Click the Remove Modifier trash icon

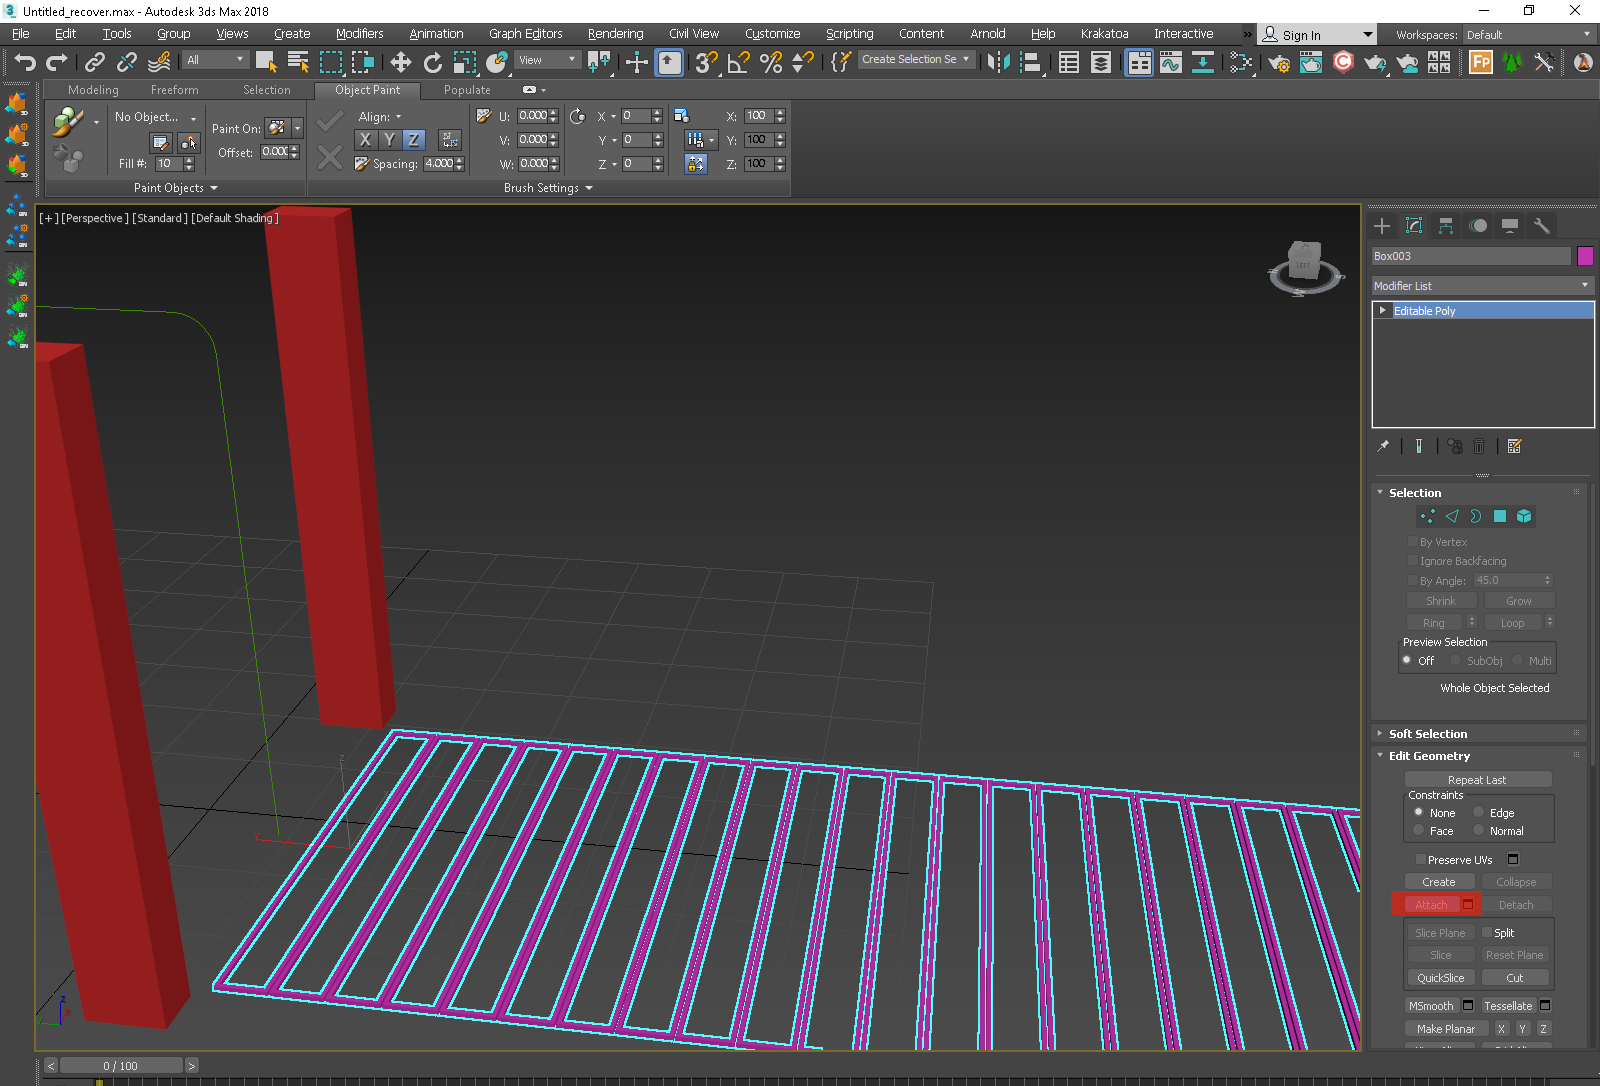[1479, 446]
